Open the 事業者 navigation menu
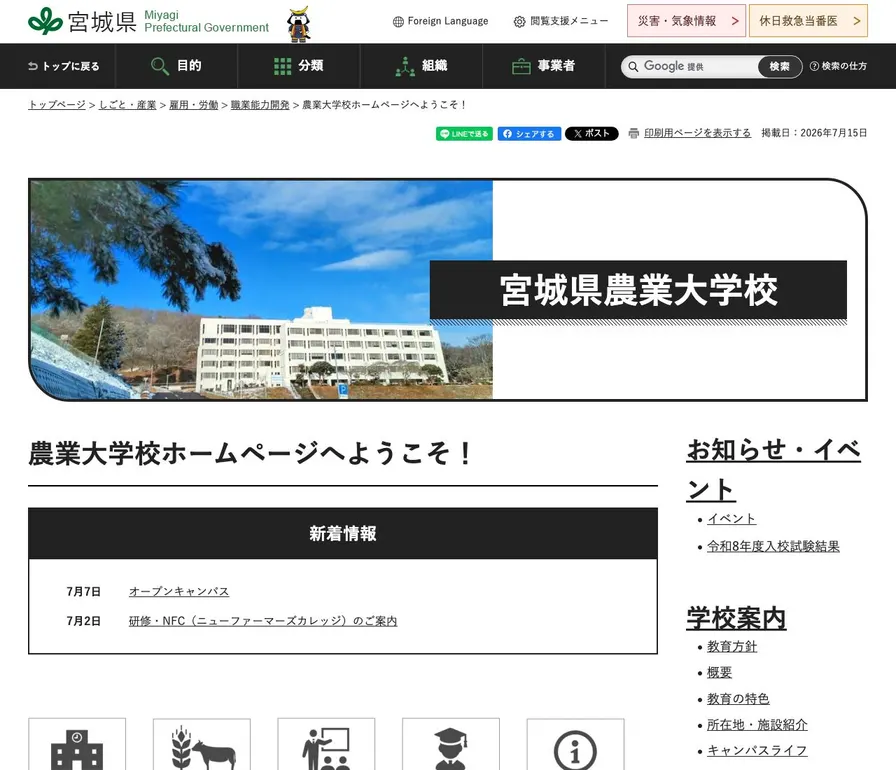896x770 pixels. point(543,66)
